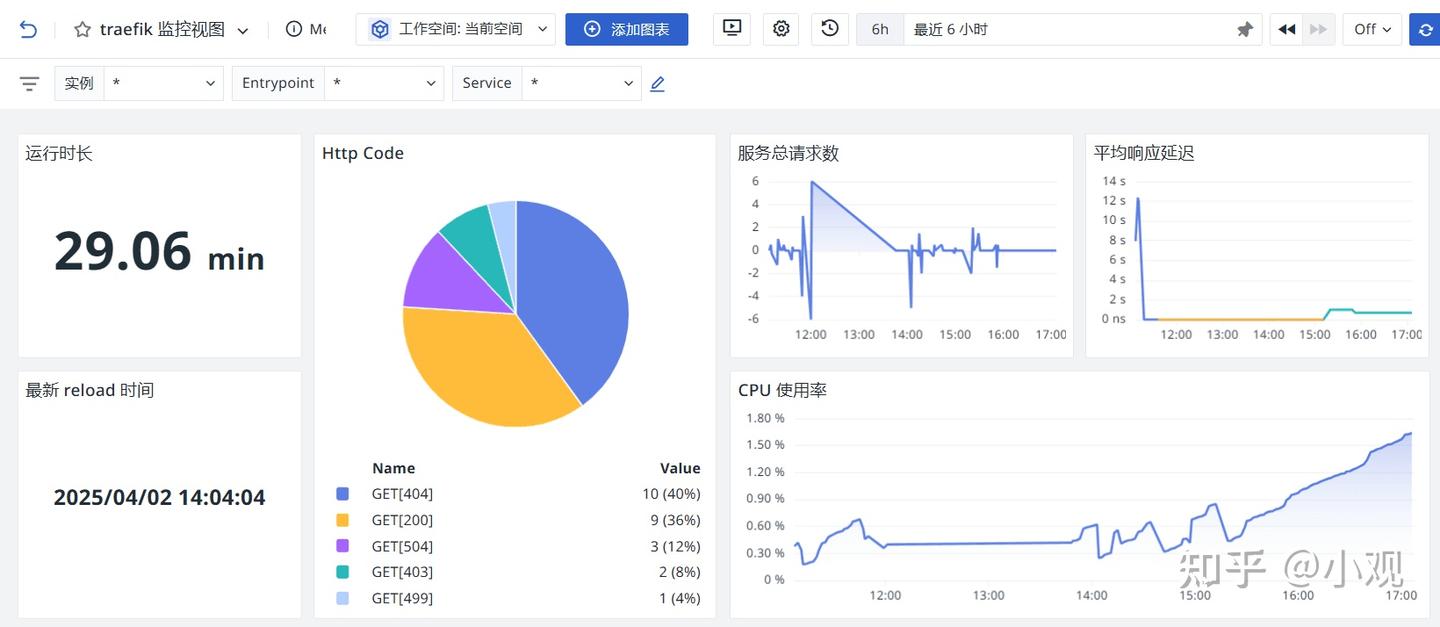This screenshot has height=627, width=1440.
Task: Expand the Entrypoint filter dropdown
Action: pyautogui.click(x=384, y=83)
